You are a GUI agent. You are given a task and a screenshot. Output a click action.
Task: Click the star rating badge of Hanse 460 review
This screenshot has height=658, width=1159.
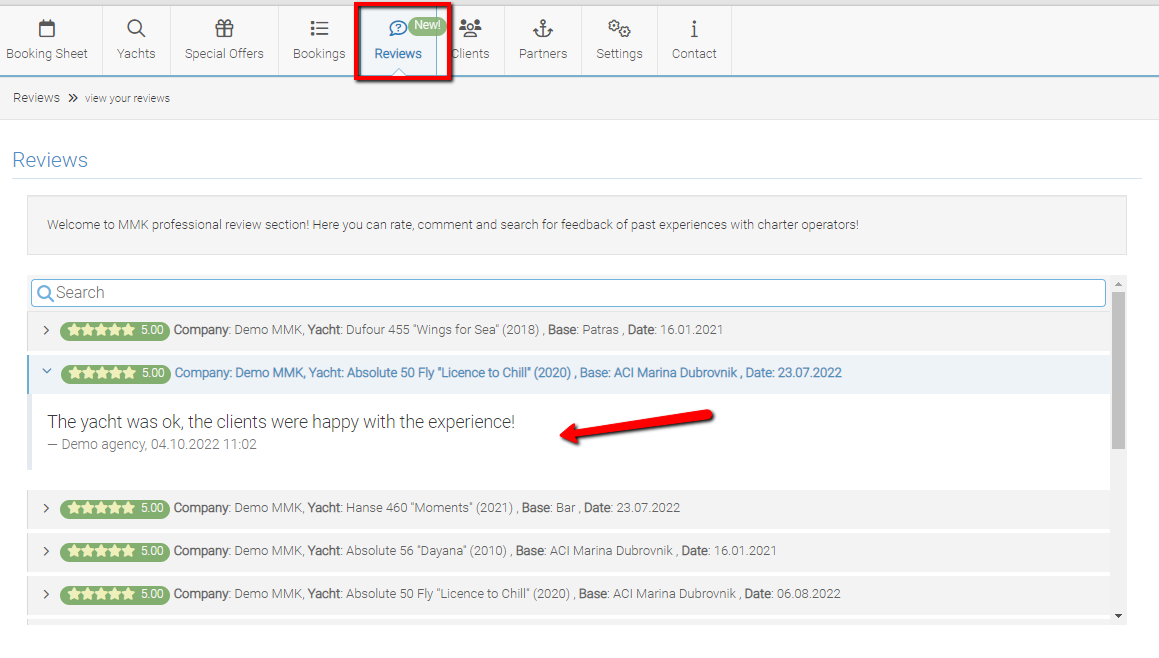pos(115,509)
